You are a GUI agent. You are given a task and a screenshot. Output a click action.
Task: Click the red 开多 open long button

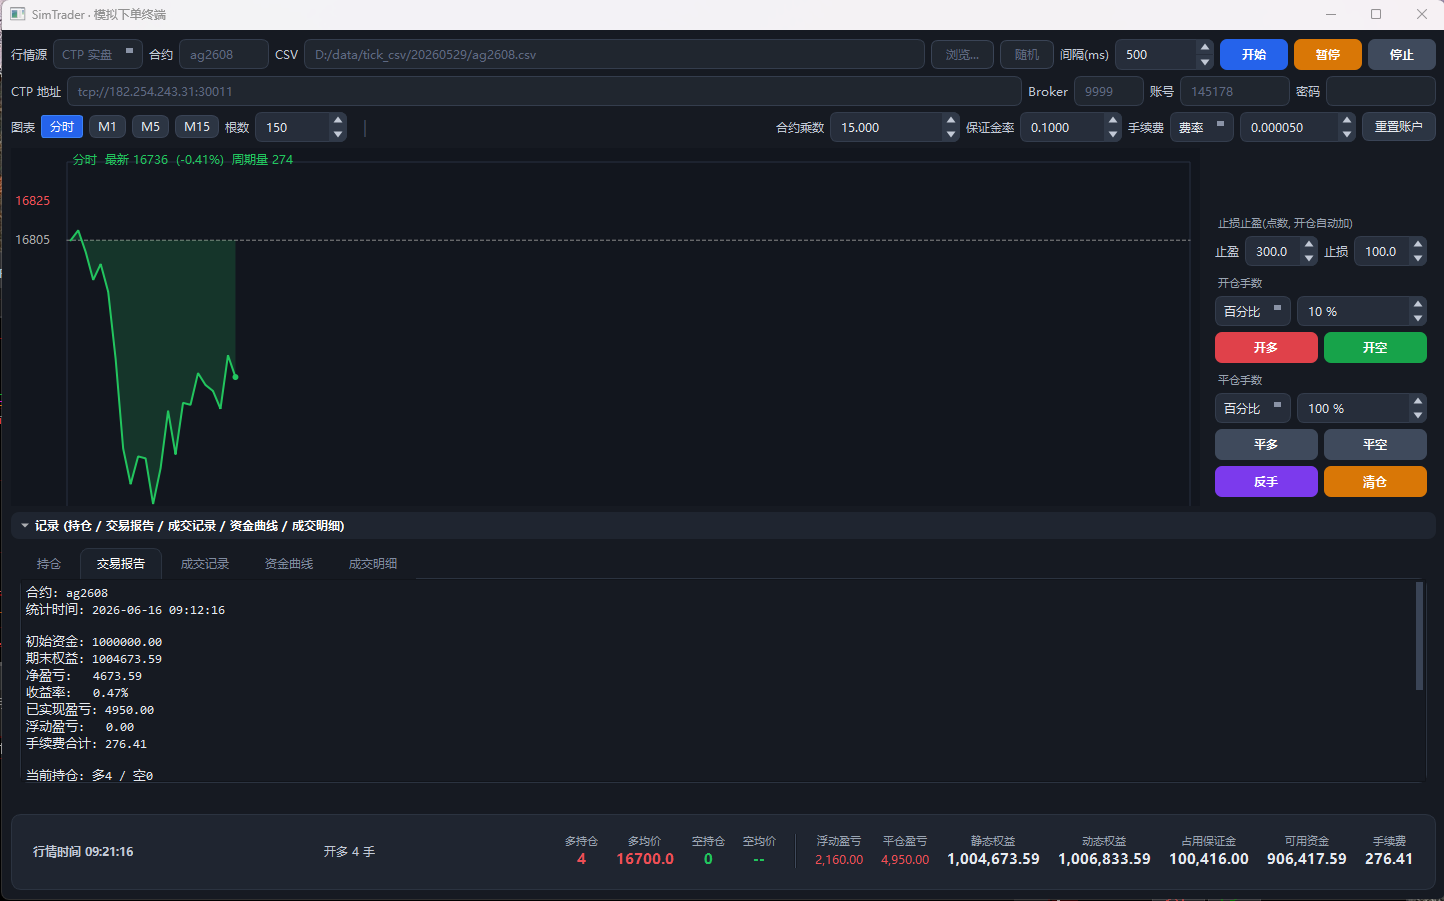(x=1266, y=347)
